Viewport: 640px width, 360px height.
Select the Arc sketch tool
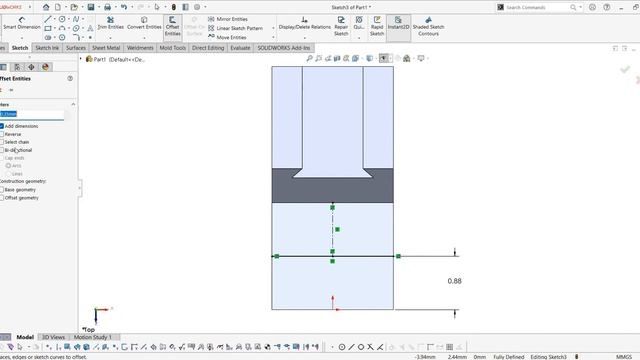tap(62, 28)
